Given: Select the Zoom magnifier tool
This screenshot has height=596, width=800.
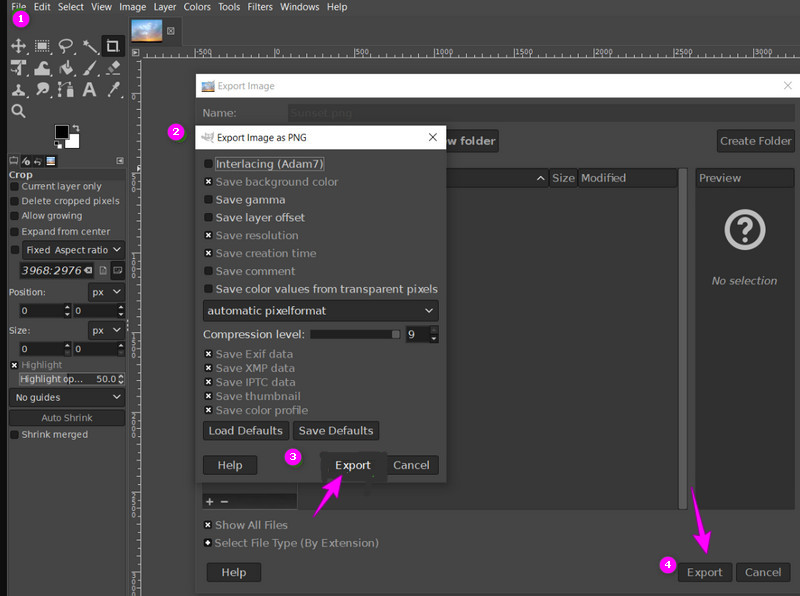Looking at the screenshot, I should [x=18, y=111].
